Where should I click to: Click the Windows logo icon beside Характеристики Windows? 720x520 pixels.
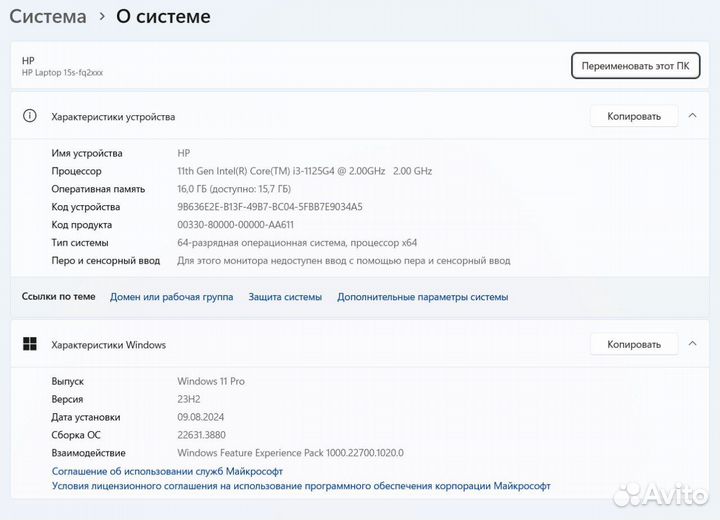(x=30, y=344)
